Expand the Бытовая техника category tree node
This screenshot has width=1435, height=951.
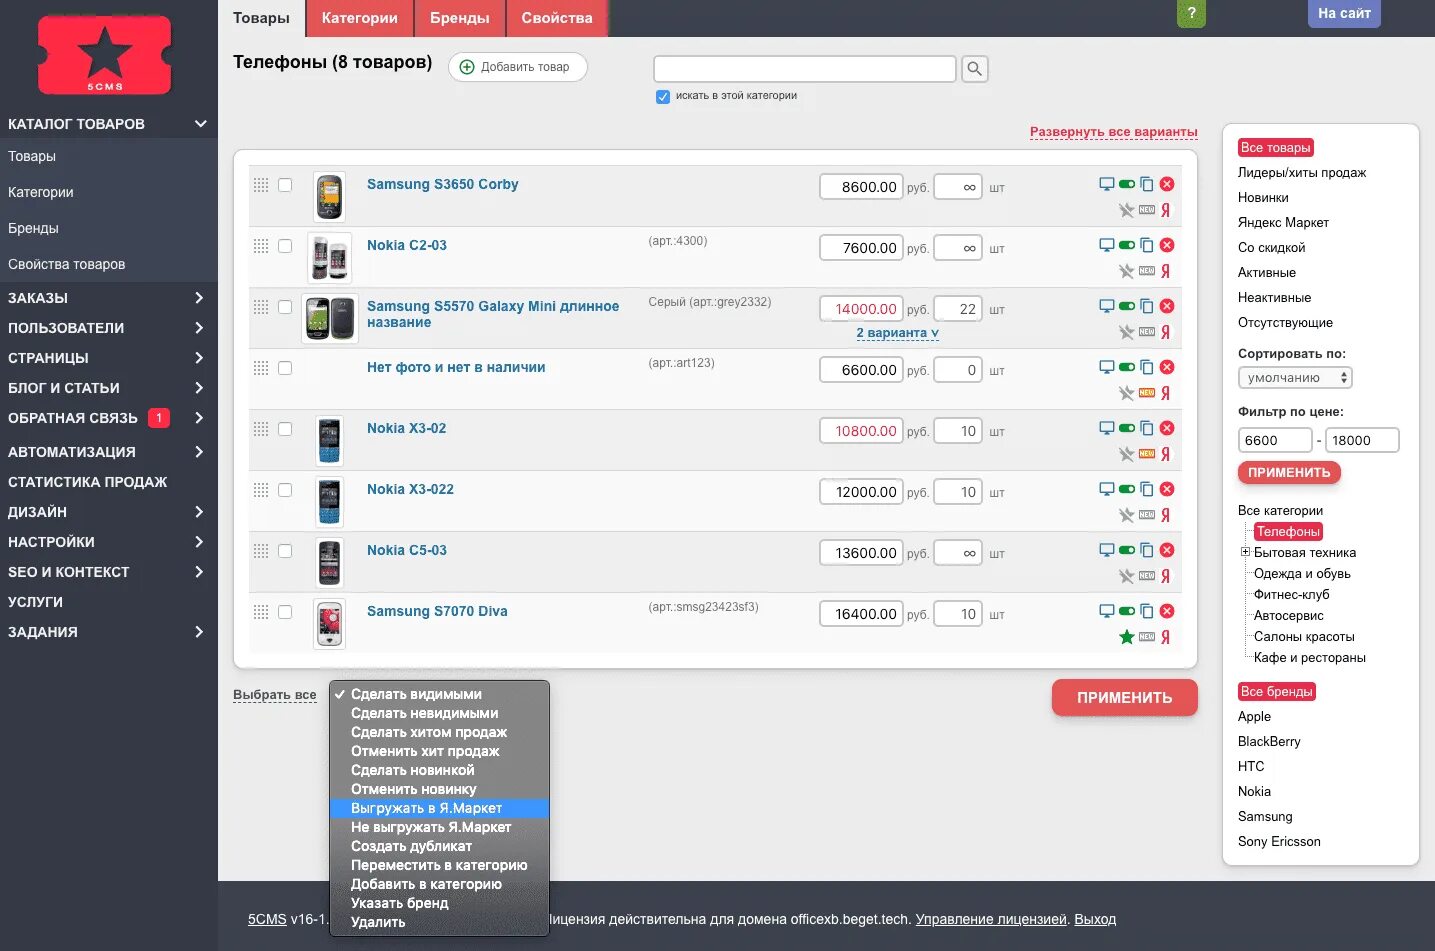1245,552
